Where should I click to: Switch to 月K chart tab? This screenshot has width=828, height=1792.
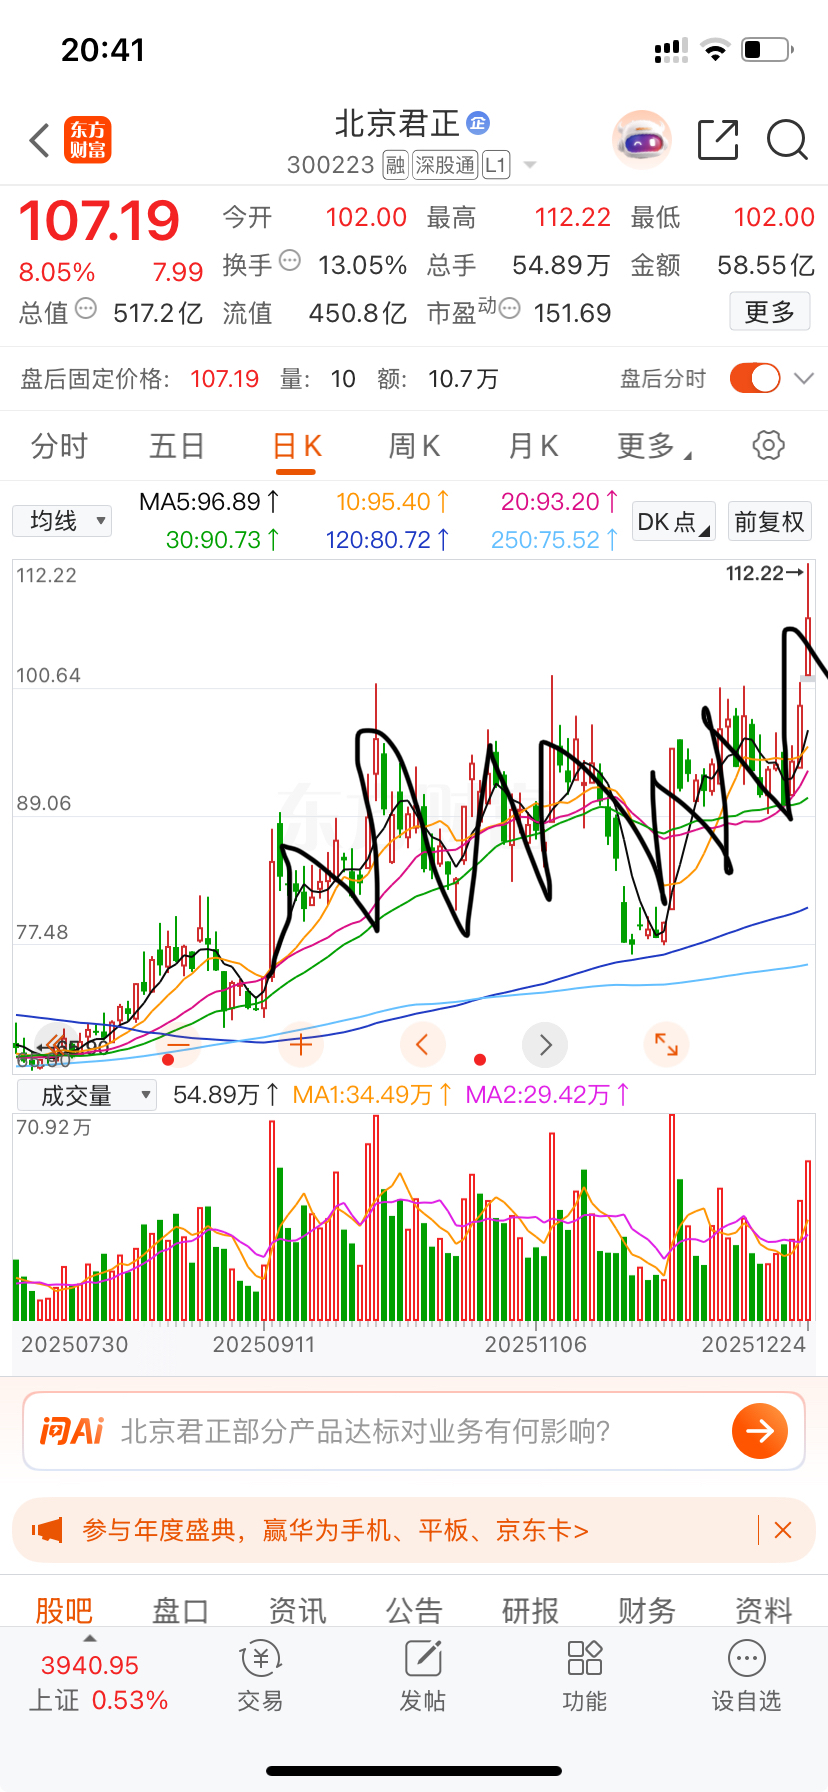click(533, 446)
